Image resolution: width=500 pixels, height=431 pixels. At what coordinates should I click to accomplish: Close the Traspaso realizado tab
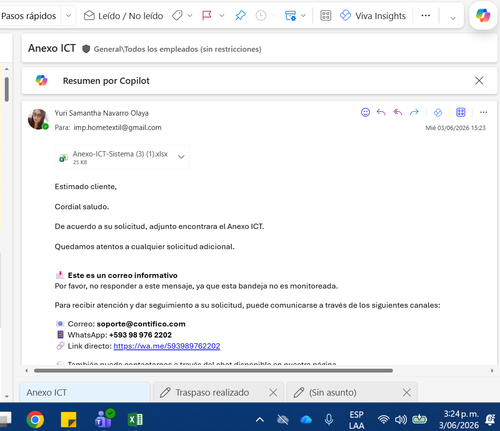coord(273,393)
